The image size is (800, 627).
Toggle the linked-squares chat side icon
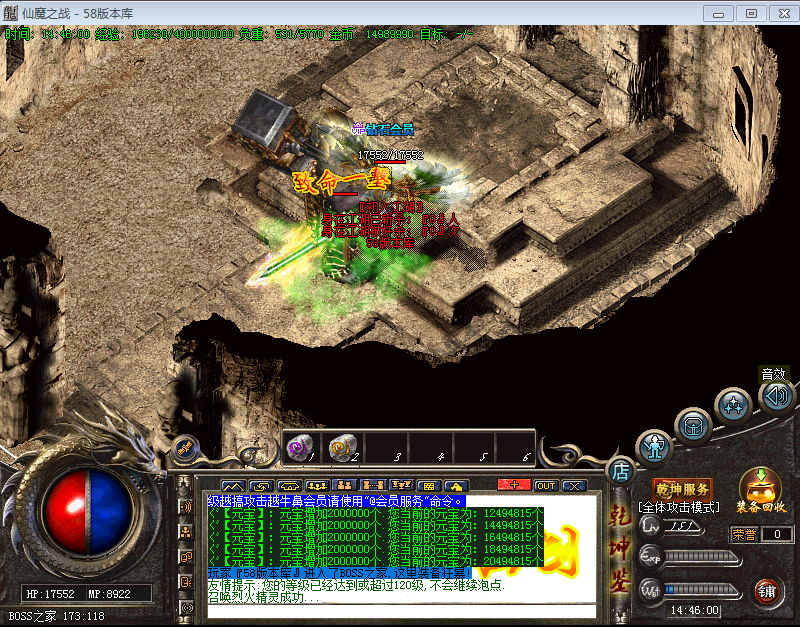(x=186, y=557)
